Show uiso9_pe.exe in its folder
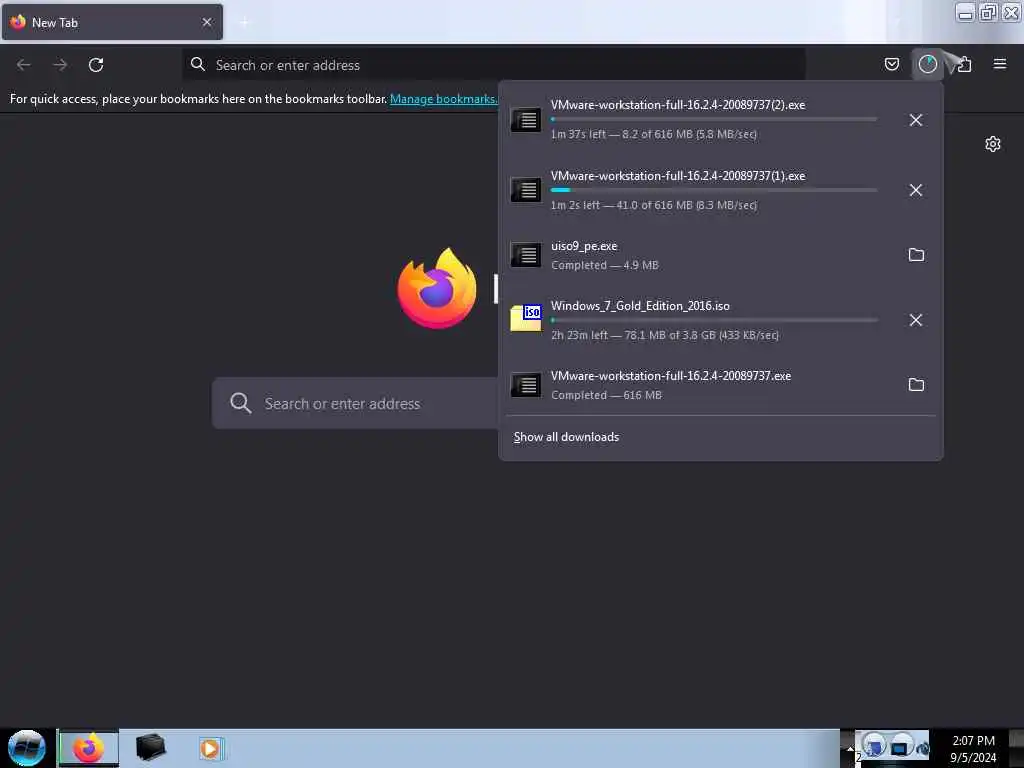Screen dimensions: 1024x768 click(x=916, y=255)
